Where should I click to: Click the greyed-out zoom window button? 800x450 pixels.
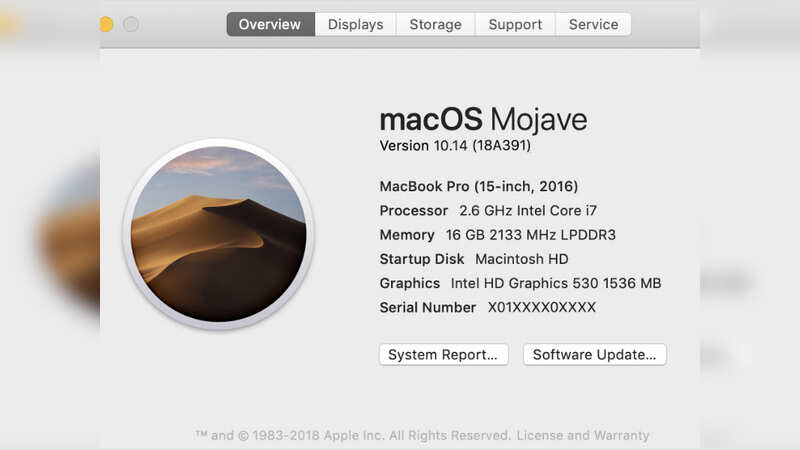pos(131,24)
